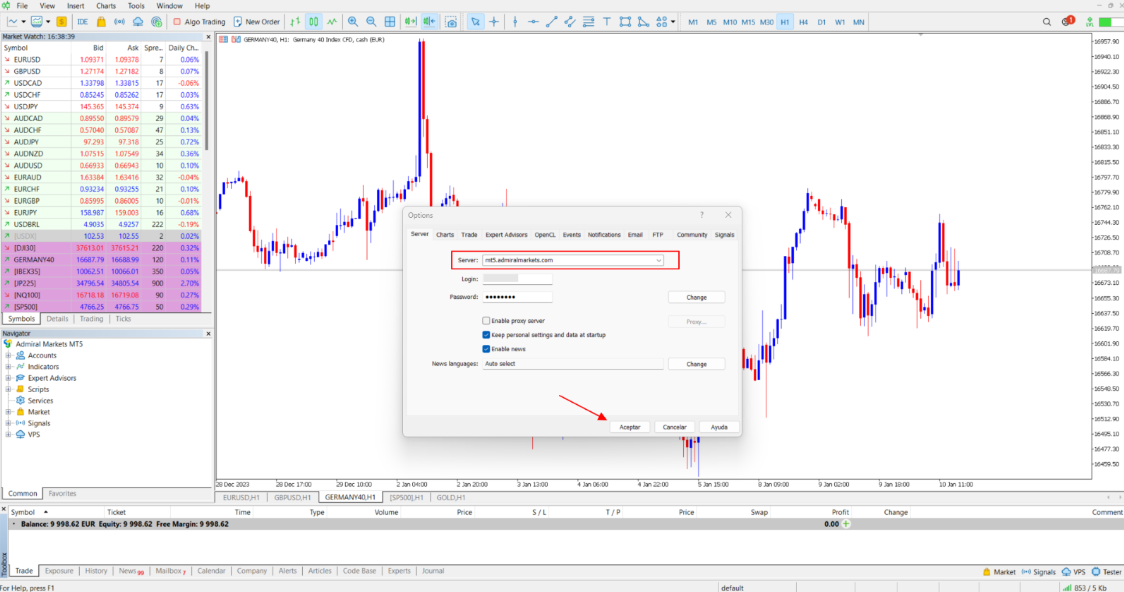This screenshot has height=592, width=1124.
Task: Switch chart to line chart mode
Action: 332,22
